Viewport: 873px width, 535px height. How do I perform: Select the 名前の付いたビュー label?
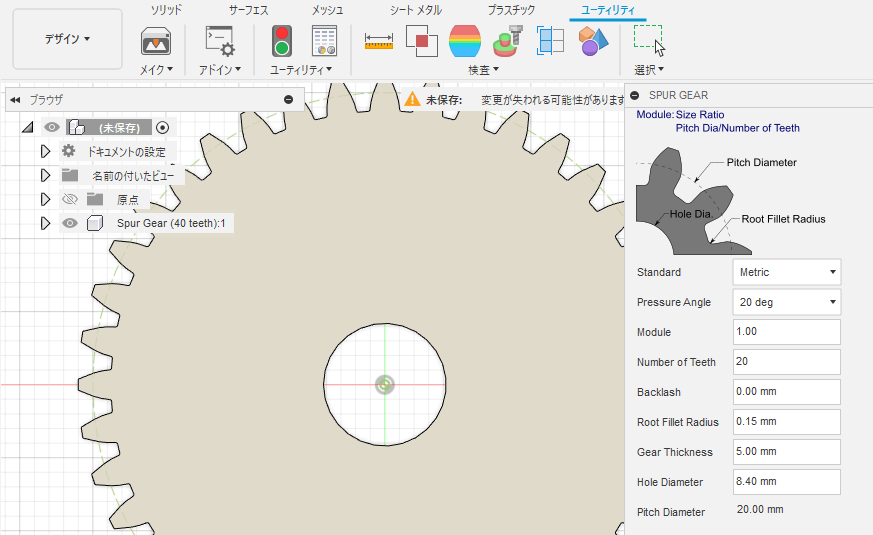[133, 176]
